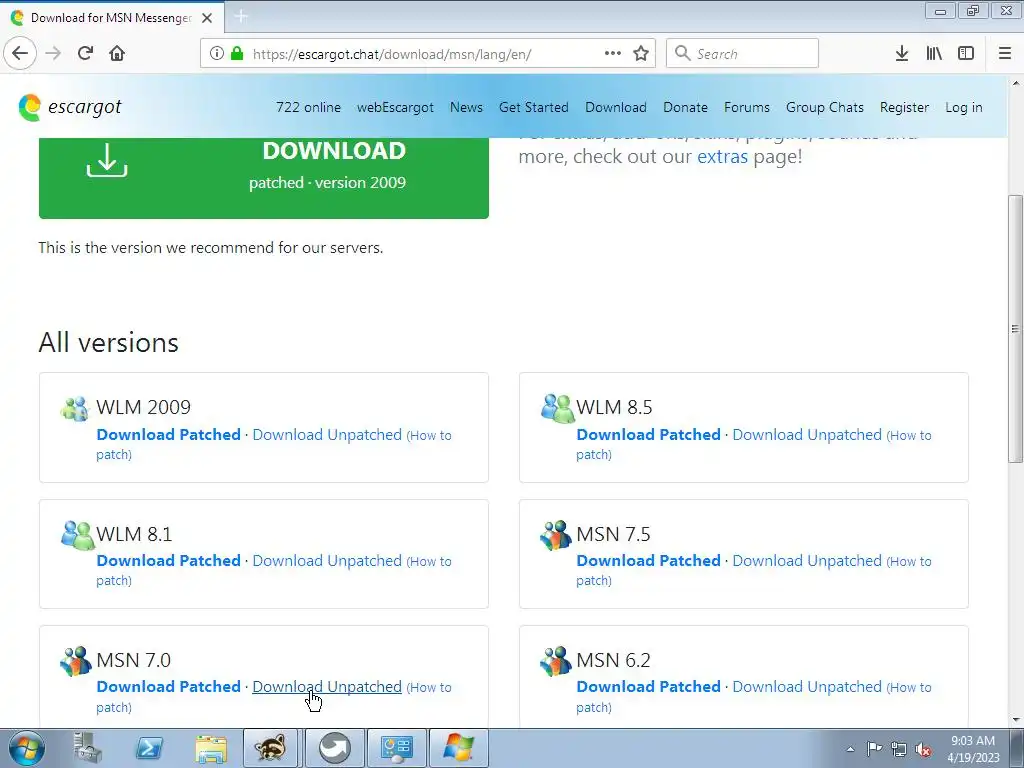
Task: Open Windows Explorer from the taskbar
Action: [x=212, y=748]
